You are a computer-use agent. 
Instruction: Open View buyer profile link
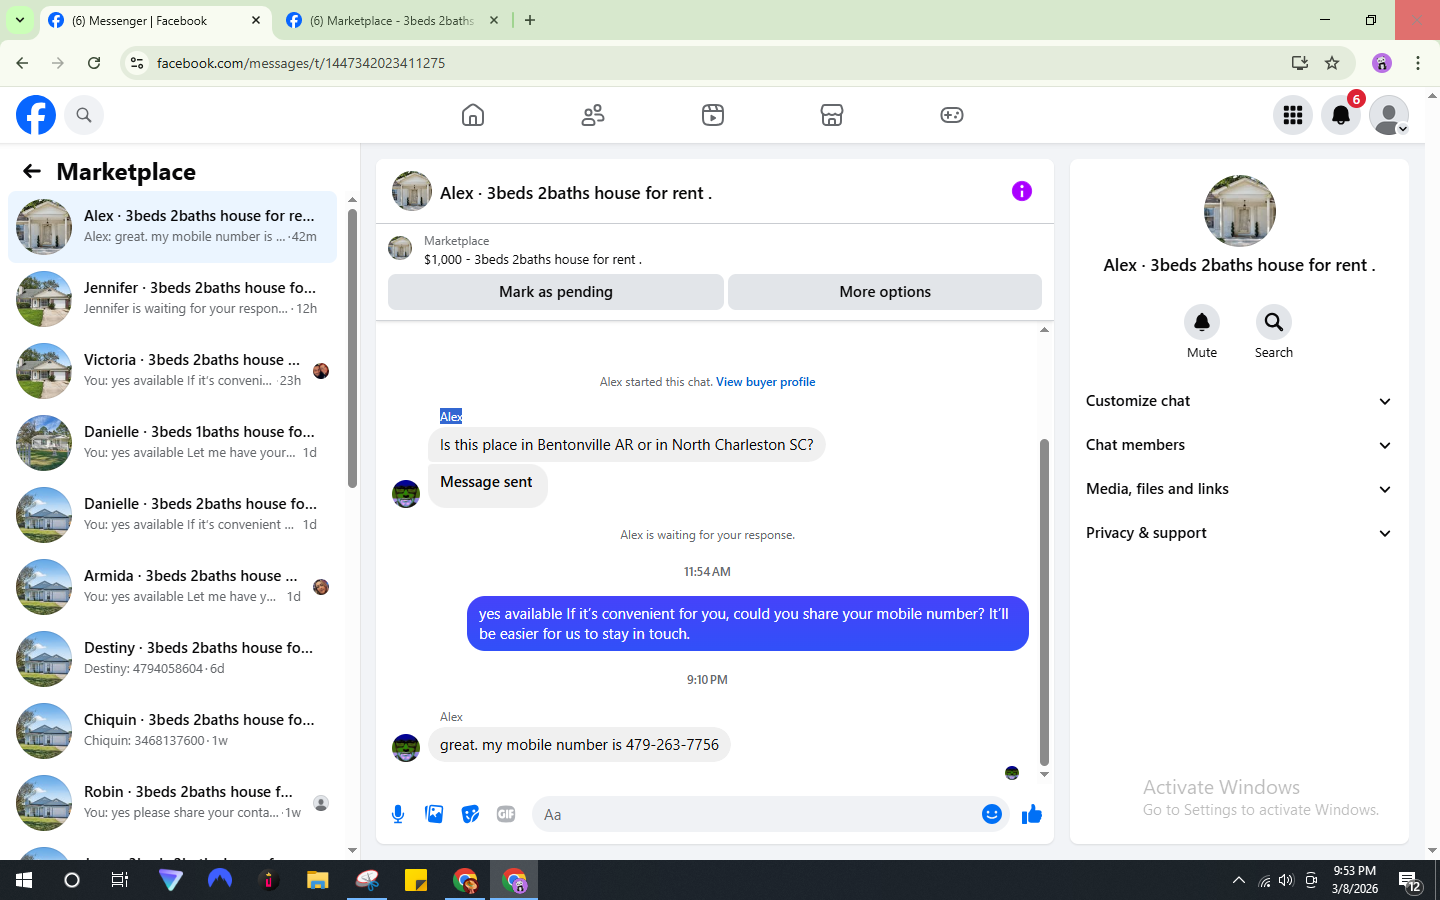point(765,382)
